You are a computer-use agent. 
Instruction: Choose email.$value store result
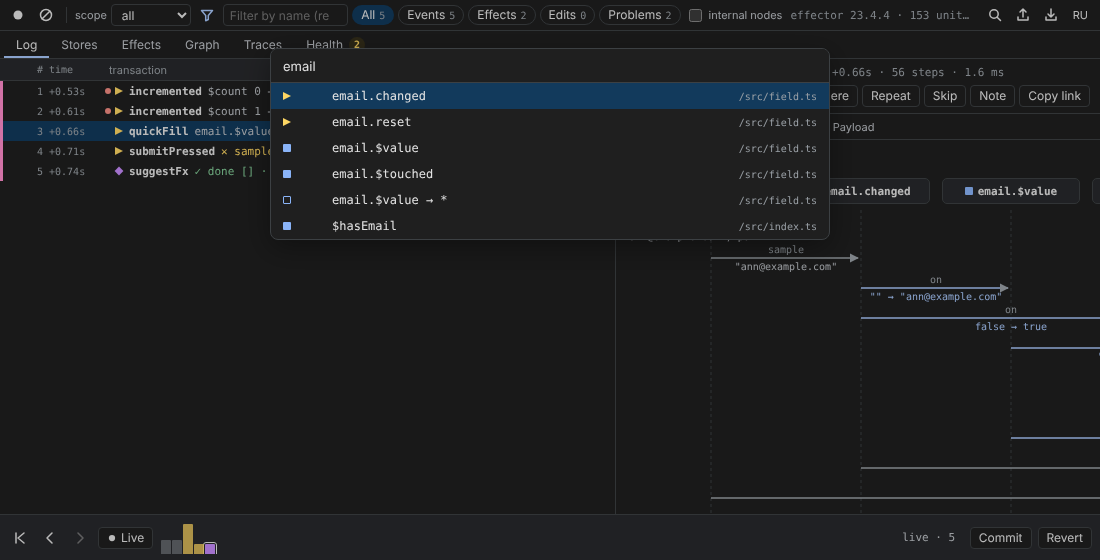tap(550, 148)
